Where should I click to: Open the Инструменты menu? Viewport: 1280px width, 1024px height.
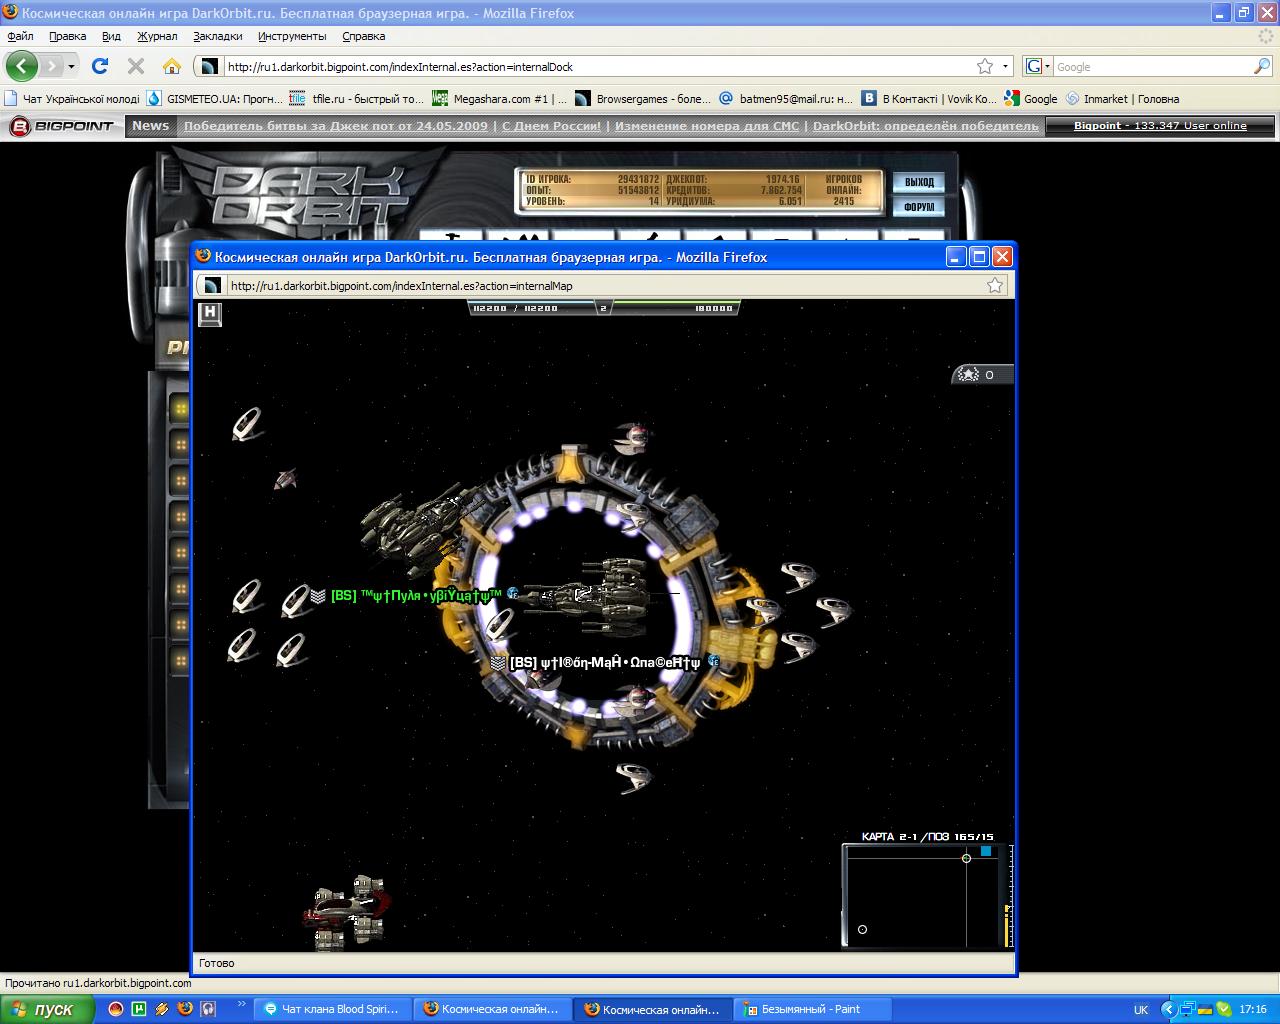(x=292, y=36)
